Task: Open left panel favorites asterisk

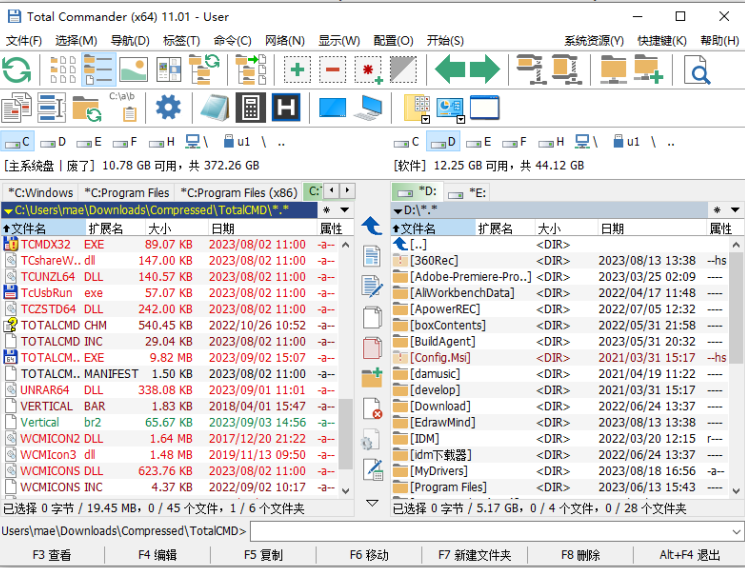Action: point(326,210)
